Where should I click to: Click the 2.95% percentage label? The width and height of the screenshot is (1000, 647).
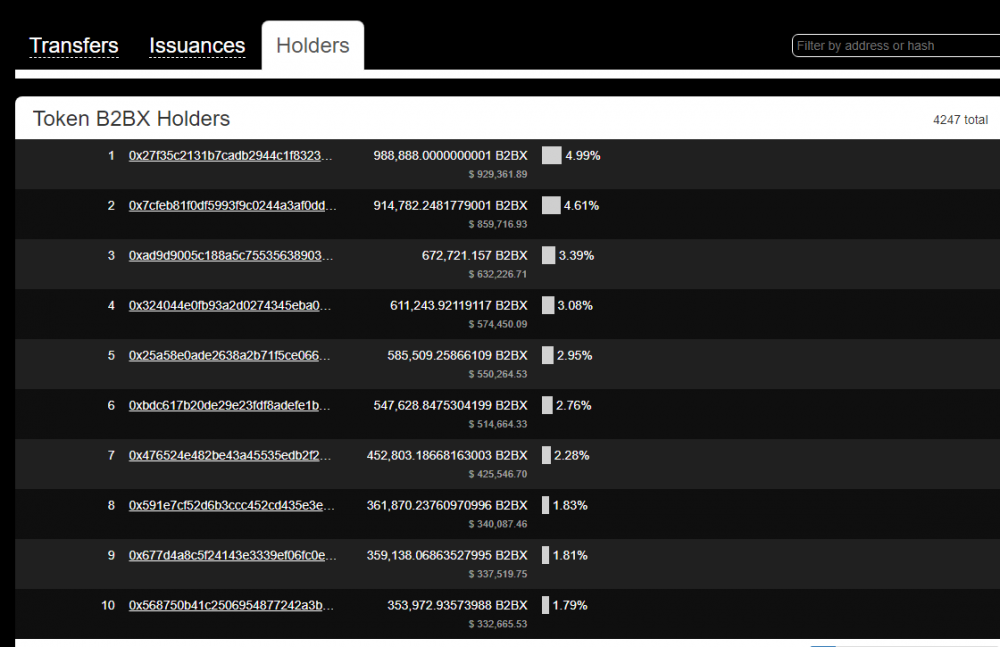click(575, 355)
